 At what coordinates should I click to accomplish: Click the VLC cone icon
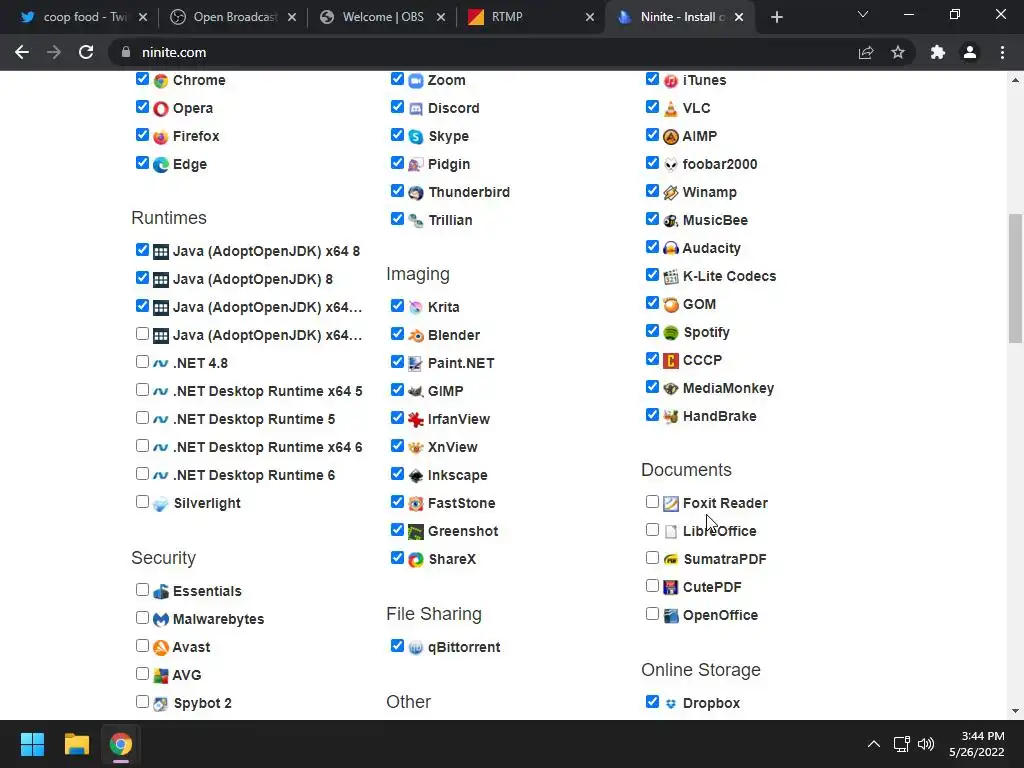pos(671,108)
